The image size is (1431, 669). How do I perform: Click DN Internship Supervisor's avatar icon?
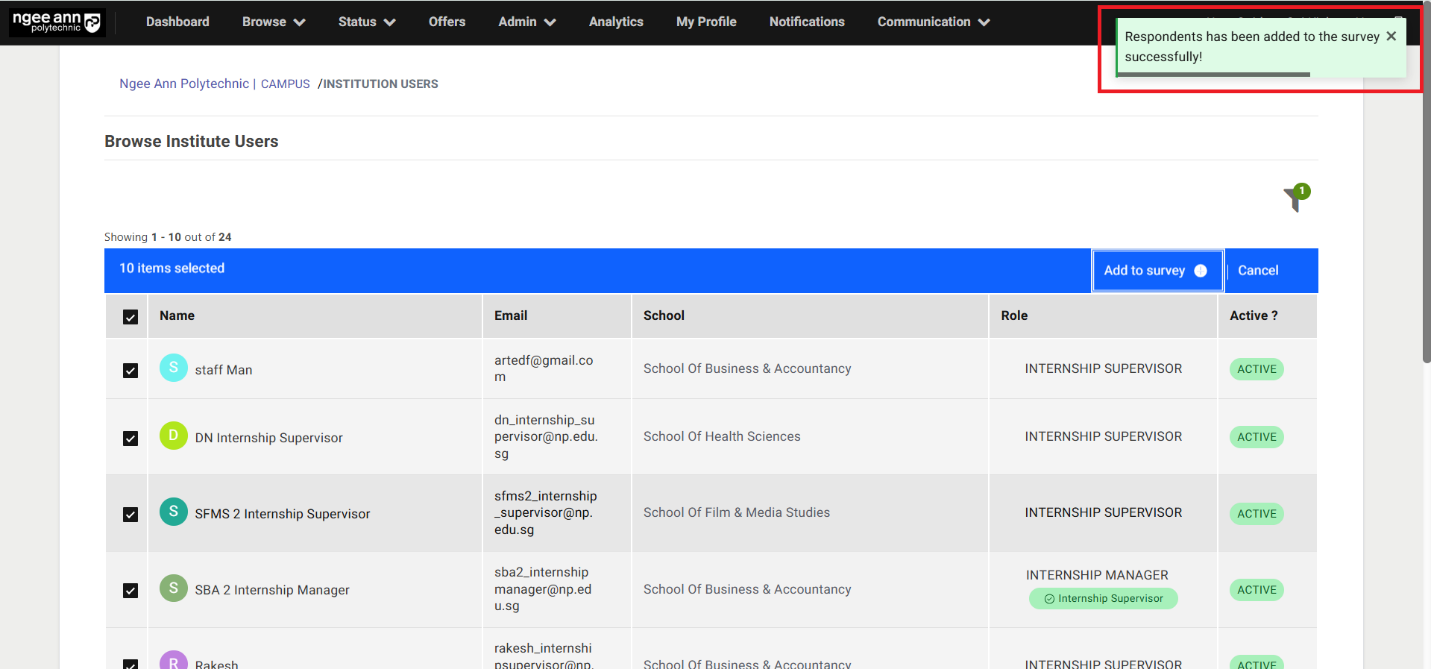point(173,436)
